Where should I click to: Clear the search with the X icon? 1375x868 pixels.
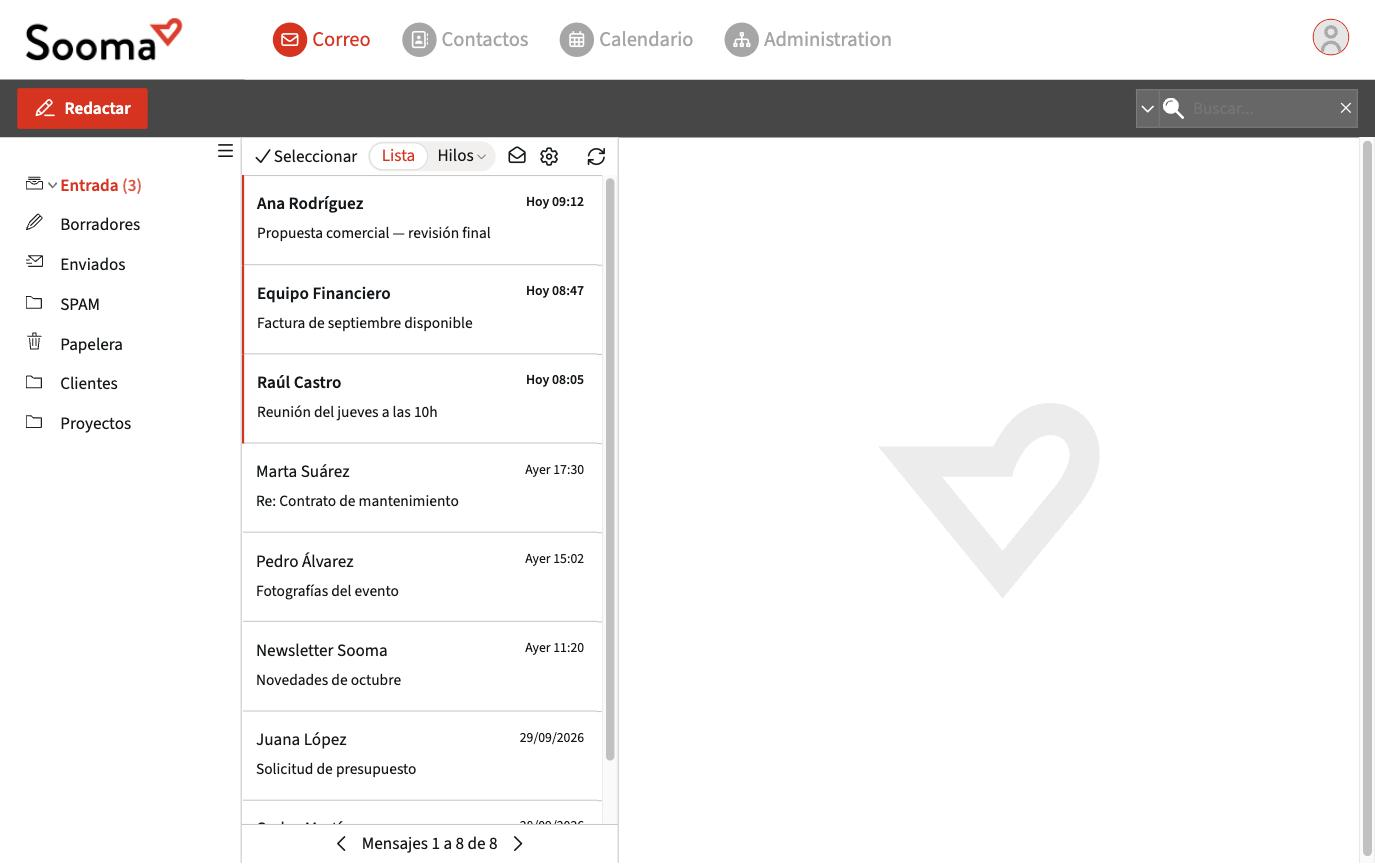click(1345, 108)
